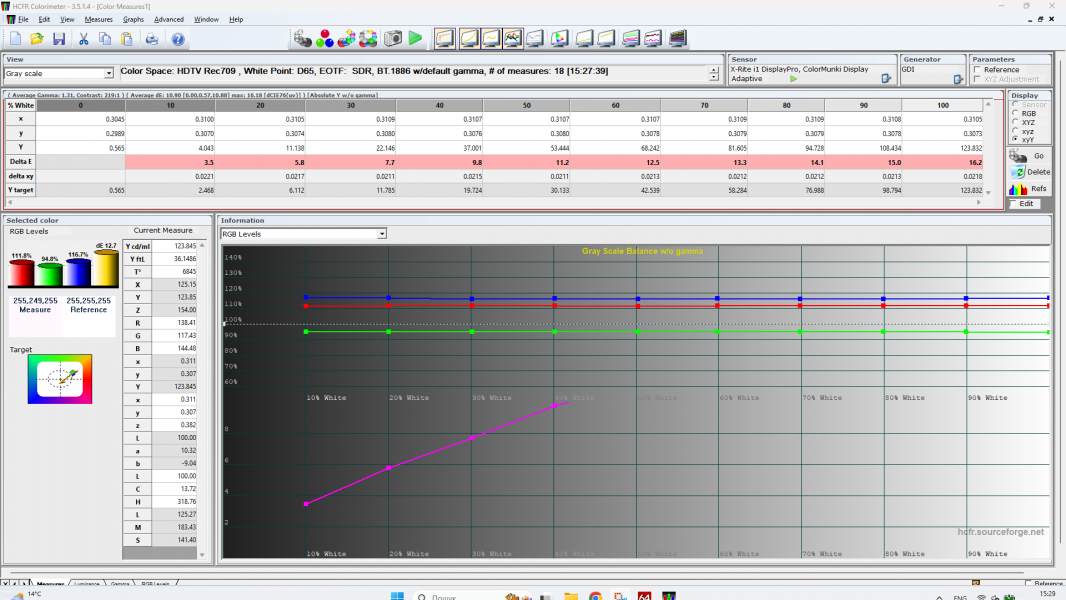Viewport: 1066px width, 600px height.
Task: Click up arrow beside Color Space description
Action: 713,69
